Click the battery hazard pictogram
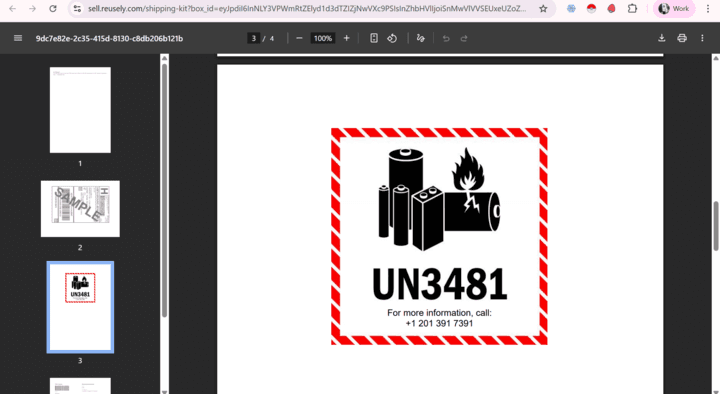The height and width of the screenshot is (394, 720). tap(439, 199)
